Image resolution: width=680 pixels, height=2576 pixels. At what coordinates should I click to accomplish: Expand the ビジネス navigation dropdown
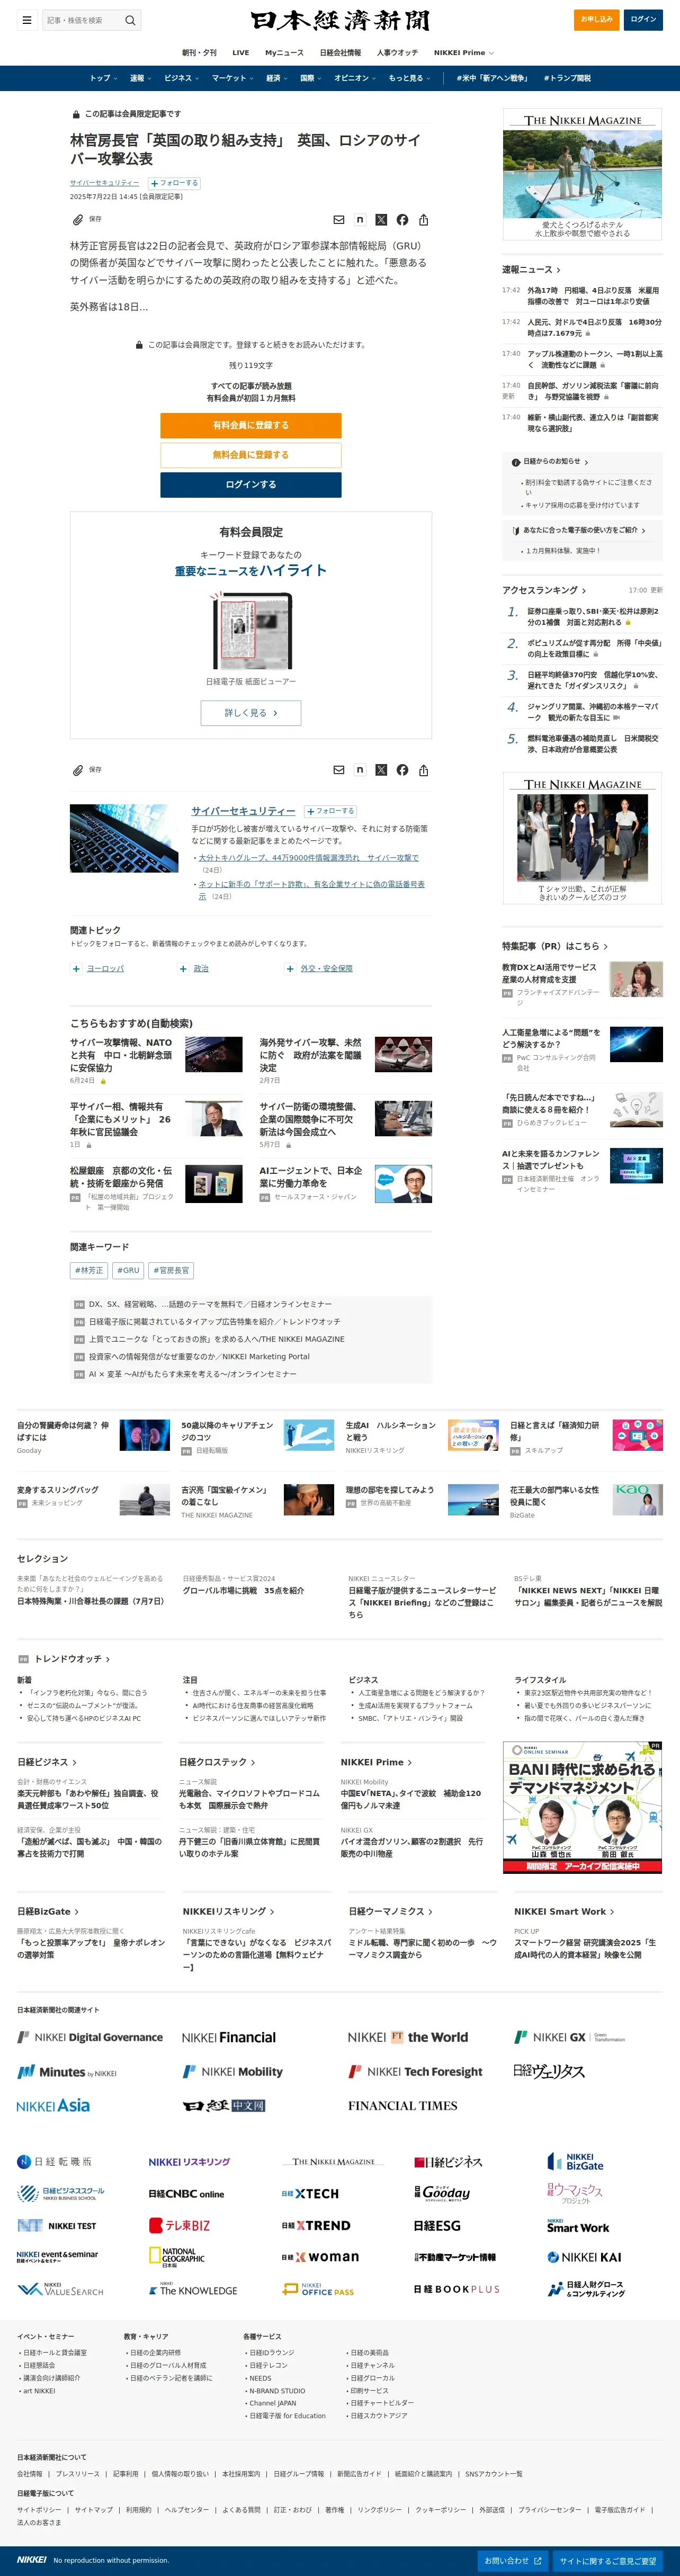point(182,78)
